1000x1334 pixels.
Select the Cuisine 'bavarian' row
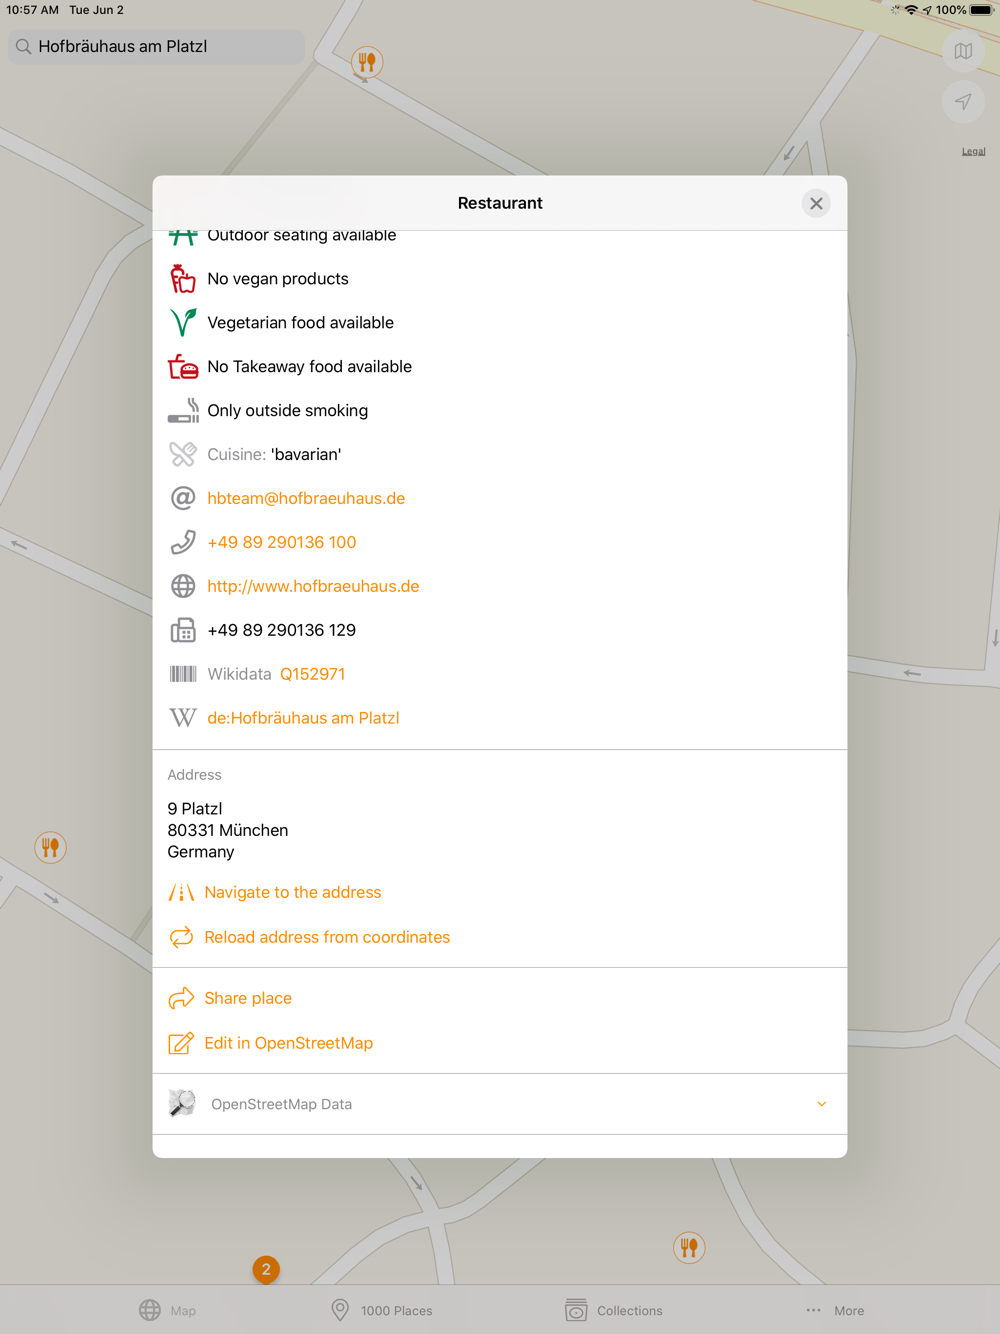pyautogui.click(x=500, y=454)
